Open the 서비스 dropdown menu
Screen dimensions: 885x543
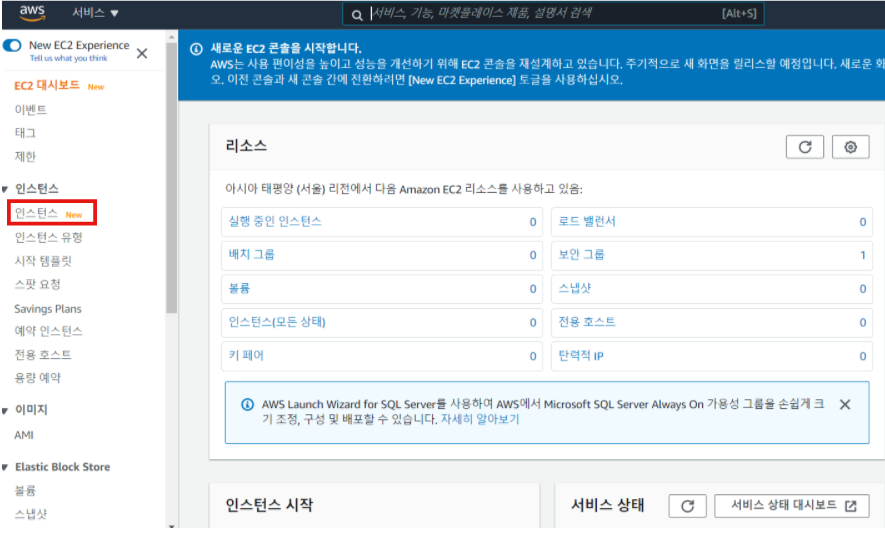[x=95, y=13]
